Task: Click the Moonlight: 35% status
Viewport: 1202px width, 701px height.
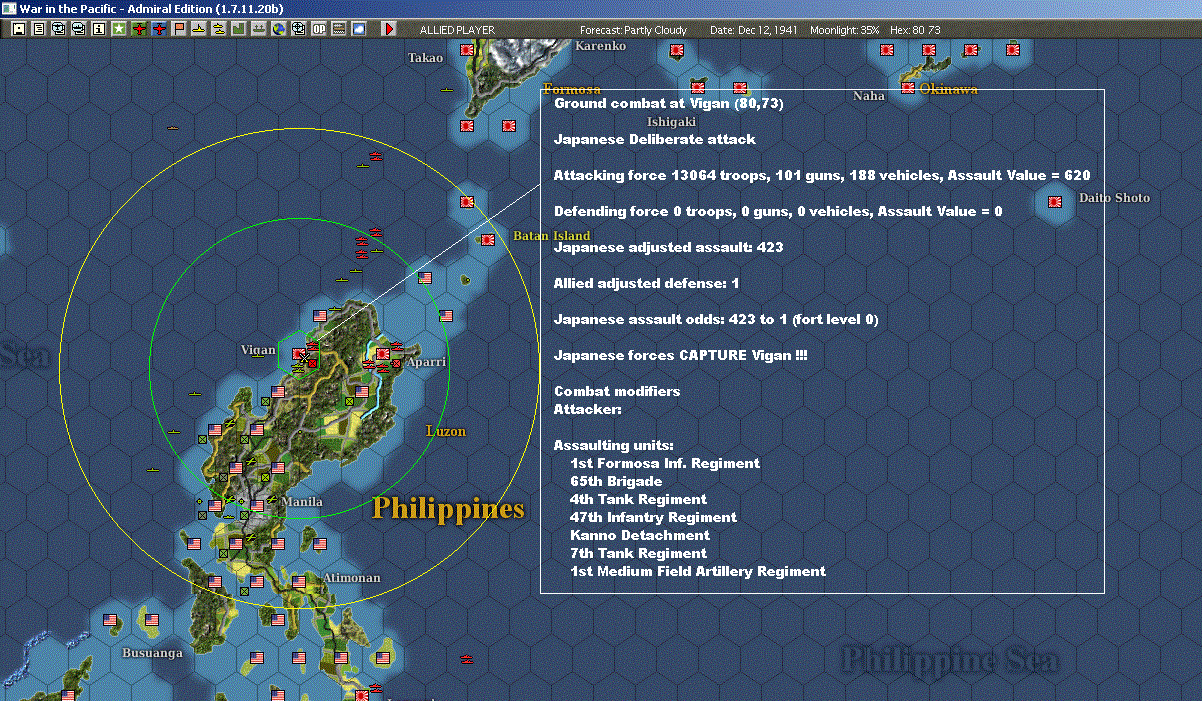Action: click(845, 30)
